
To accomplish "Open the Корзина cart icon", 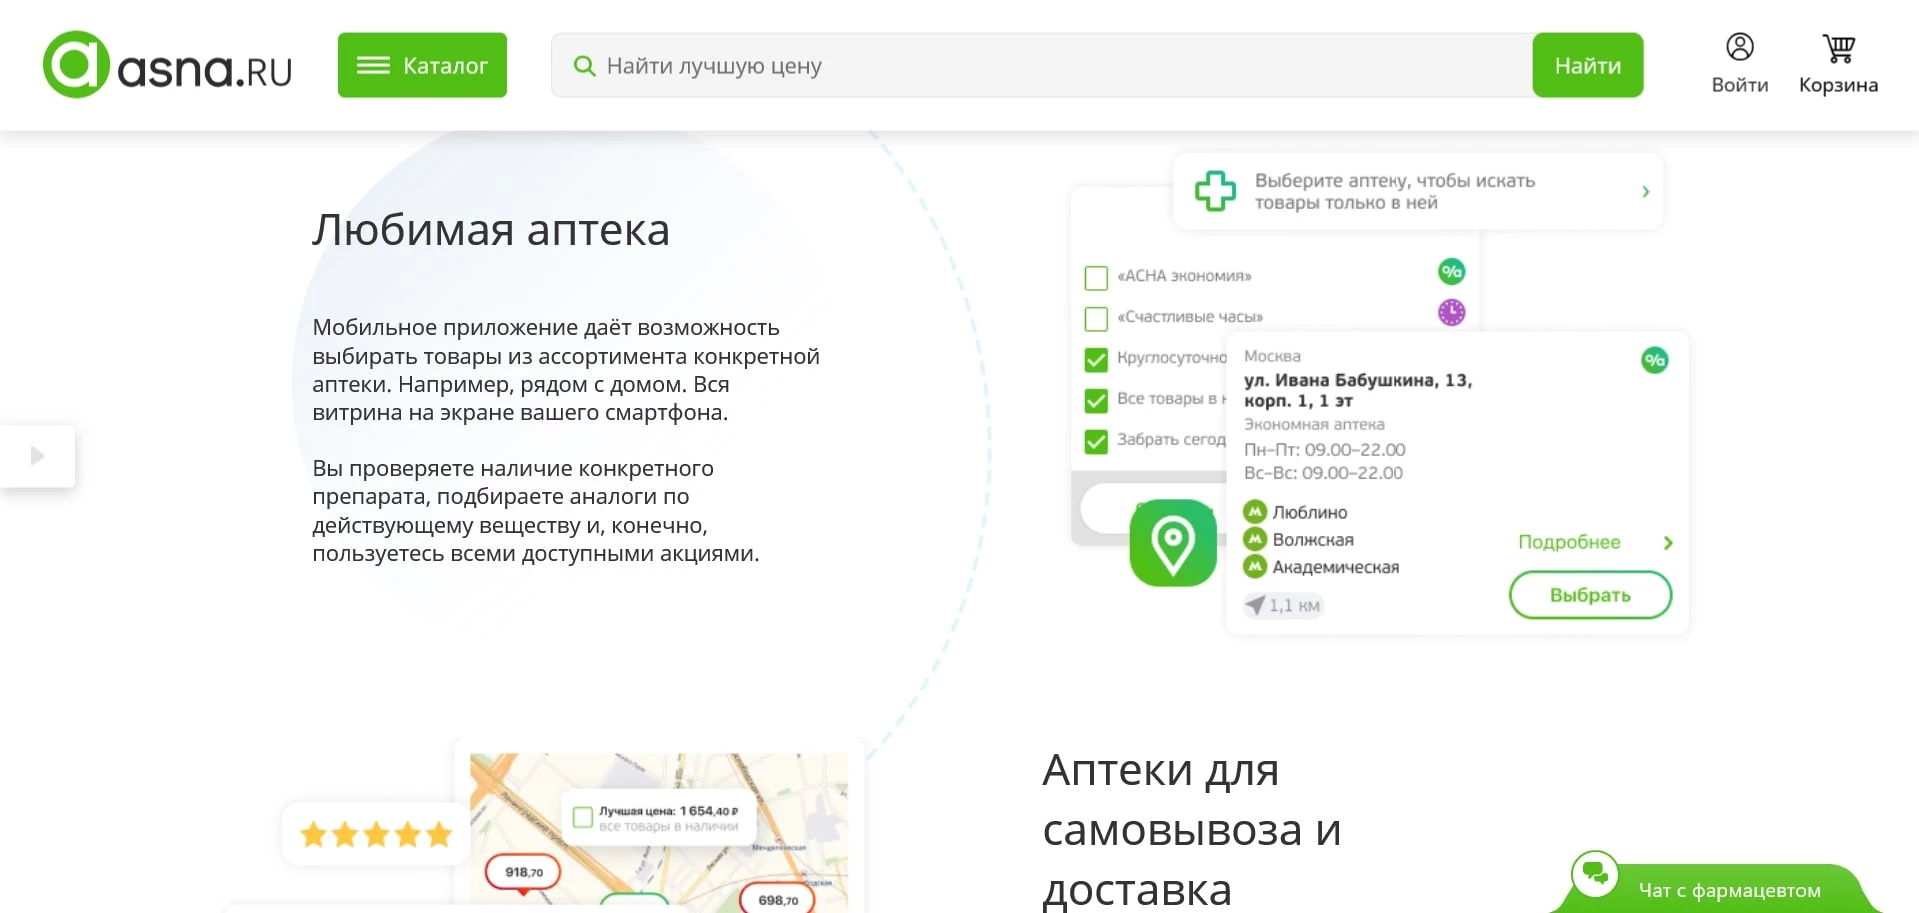I will click(1838, 46).
